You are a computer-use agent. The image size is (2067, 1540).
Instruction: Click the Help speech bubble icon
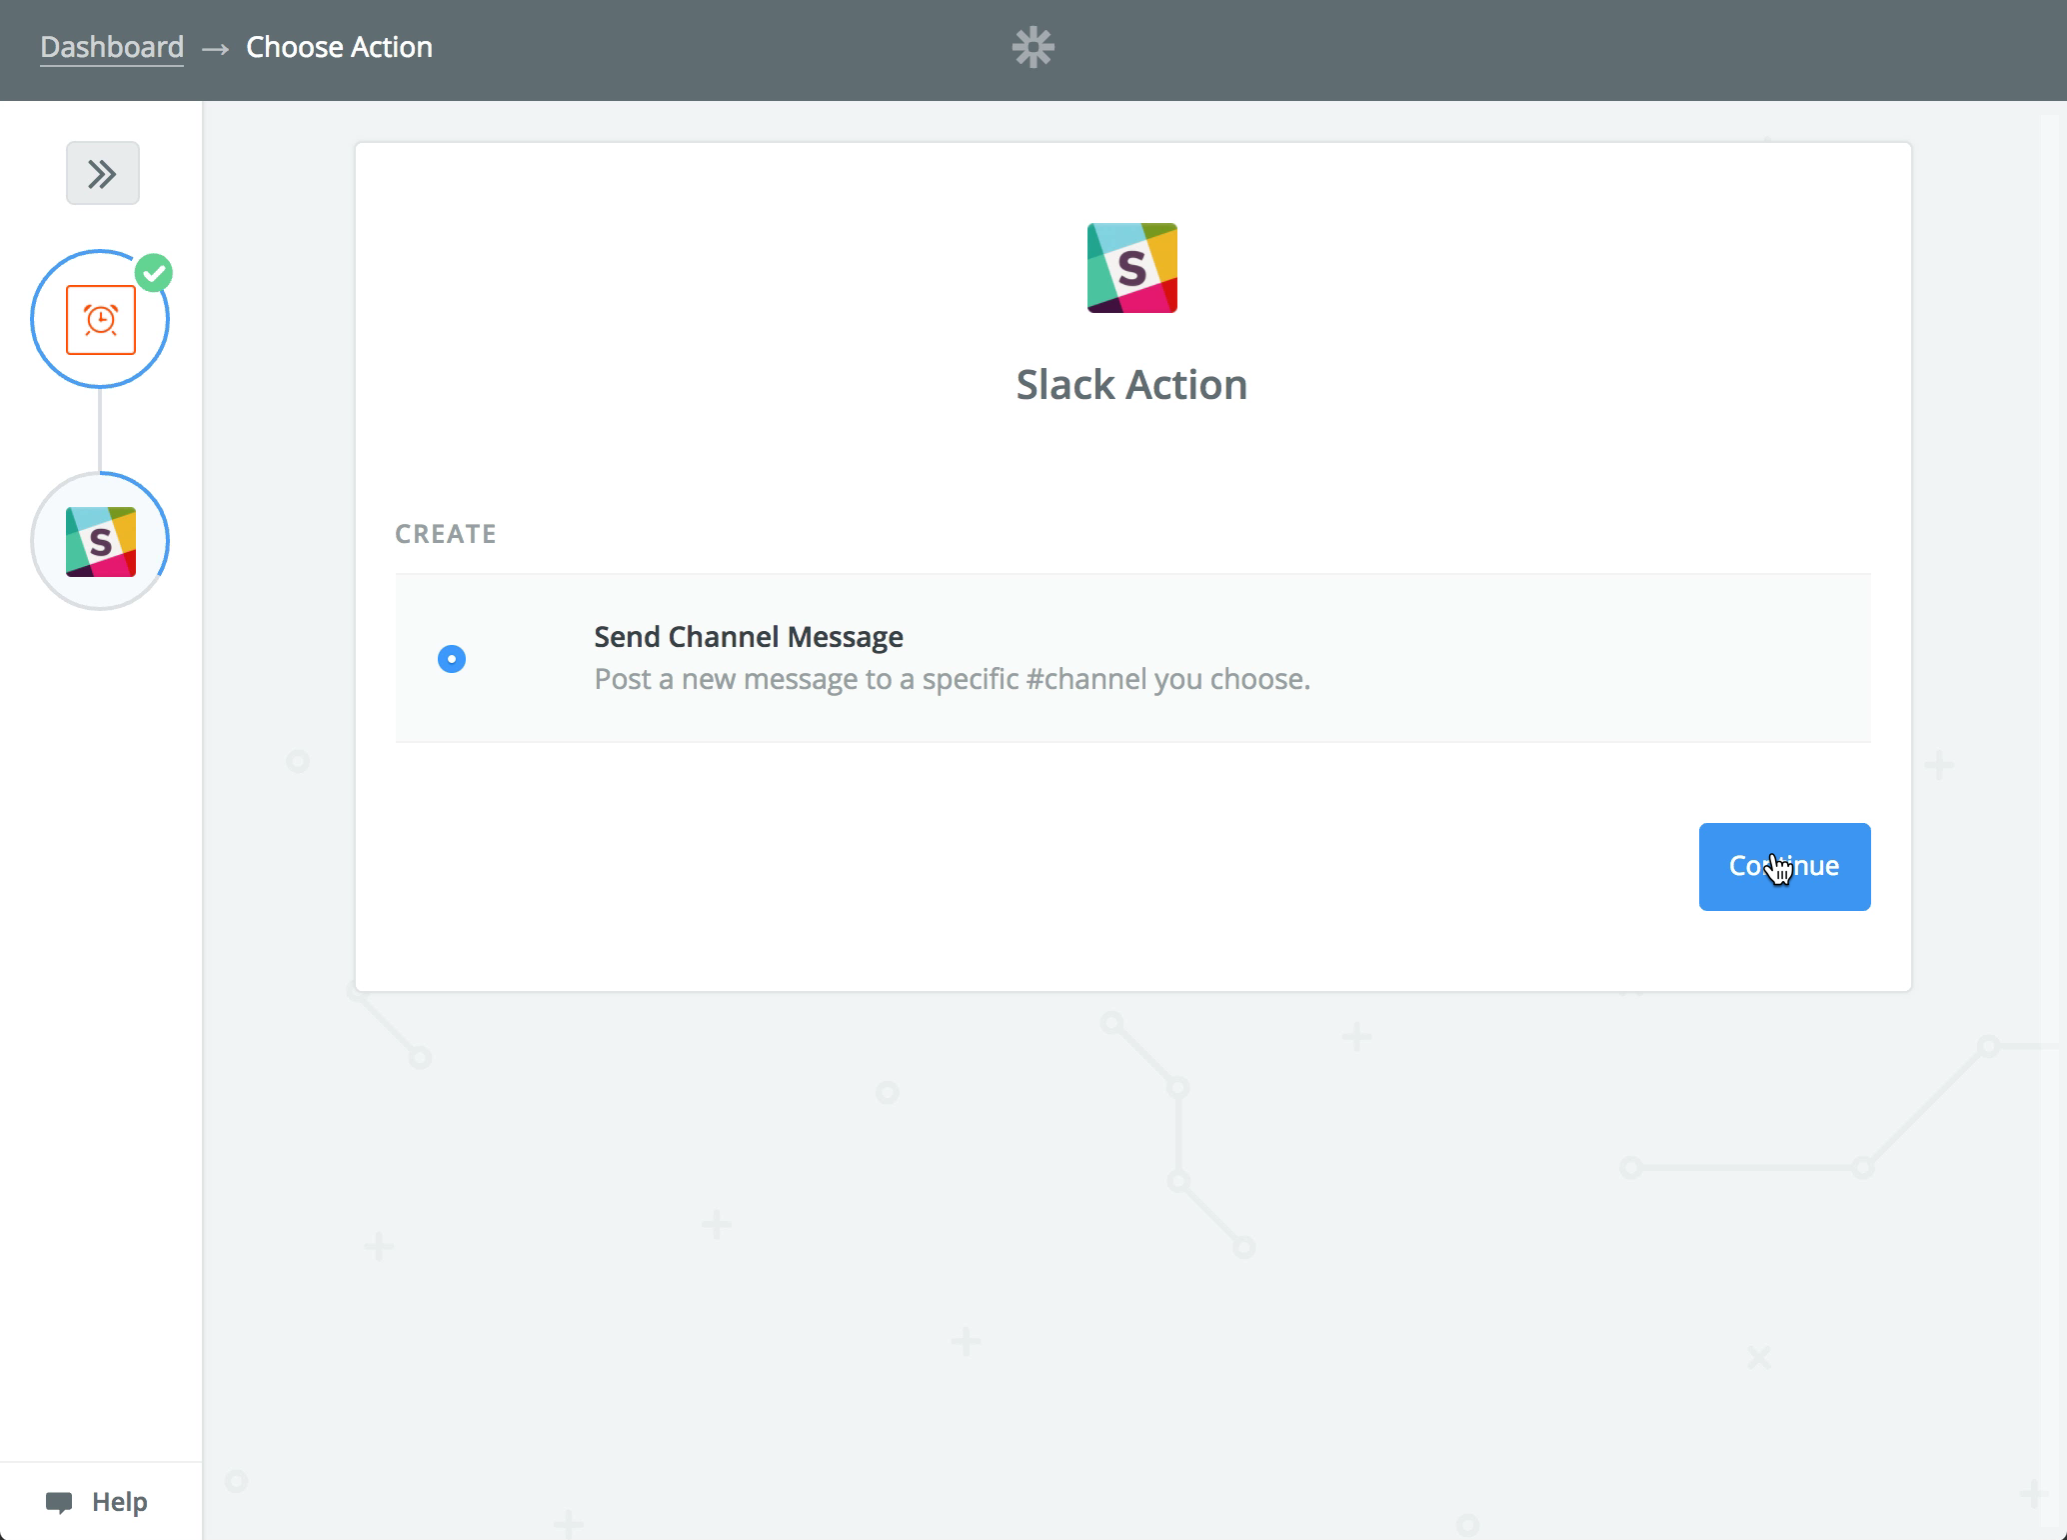[59, 1502]
